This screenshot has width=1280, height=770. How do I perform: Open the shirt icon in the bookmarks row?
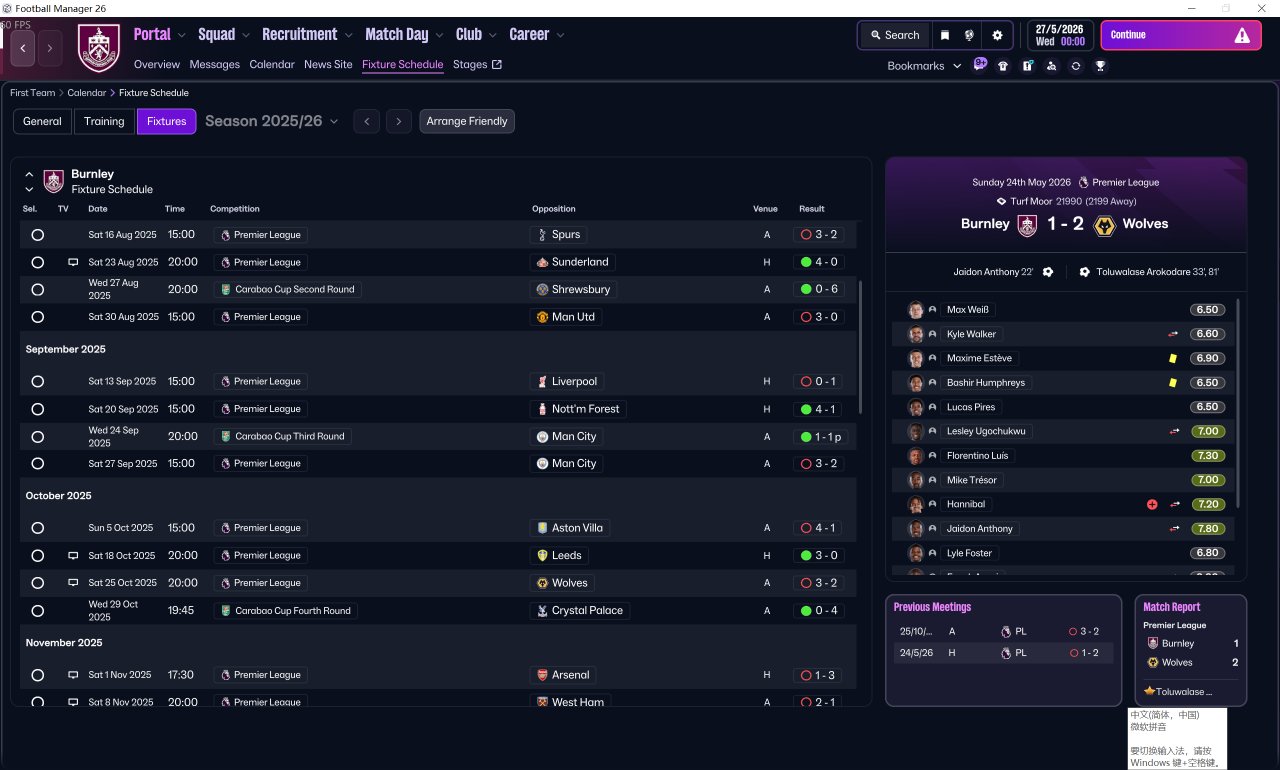coord(1003,66)
